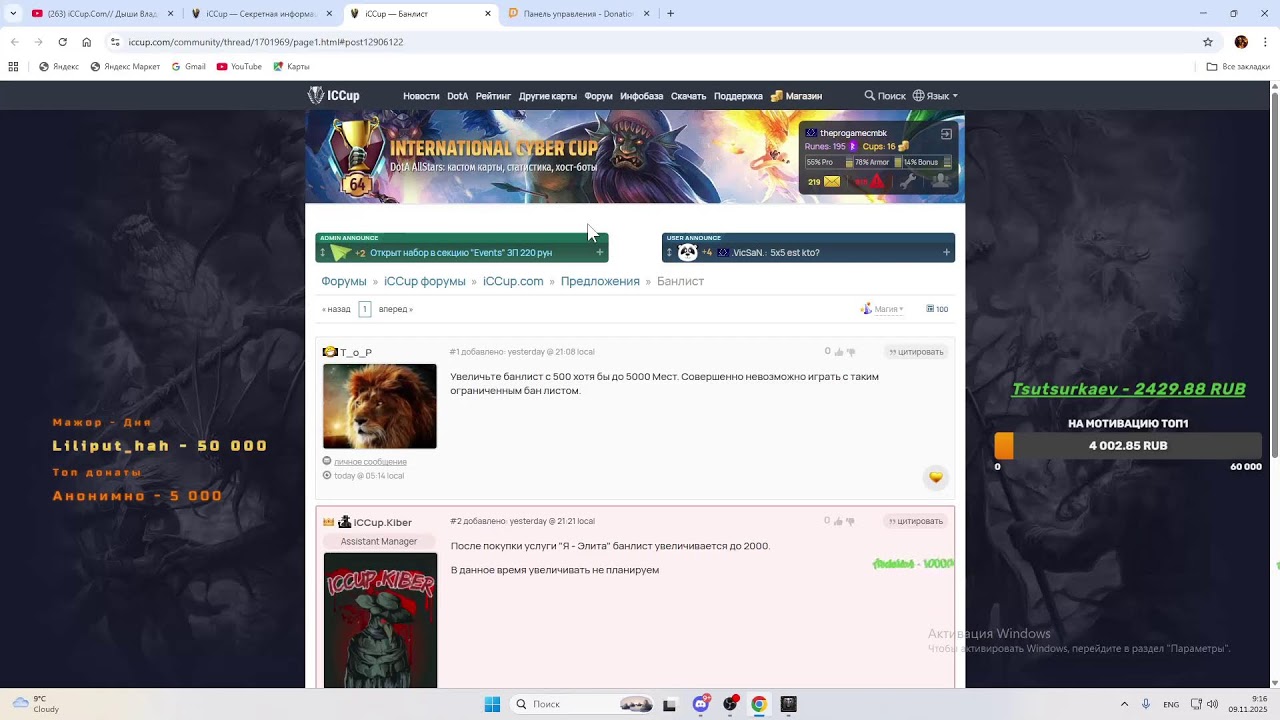Bookmark this page with the star icon
Screen dimensions: 1280x720
[x=1208, y=42]
